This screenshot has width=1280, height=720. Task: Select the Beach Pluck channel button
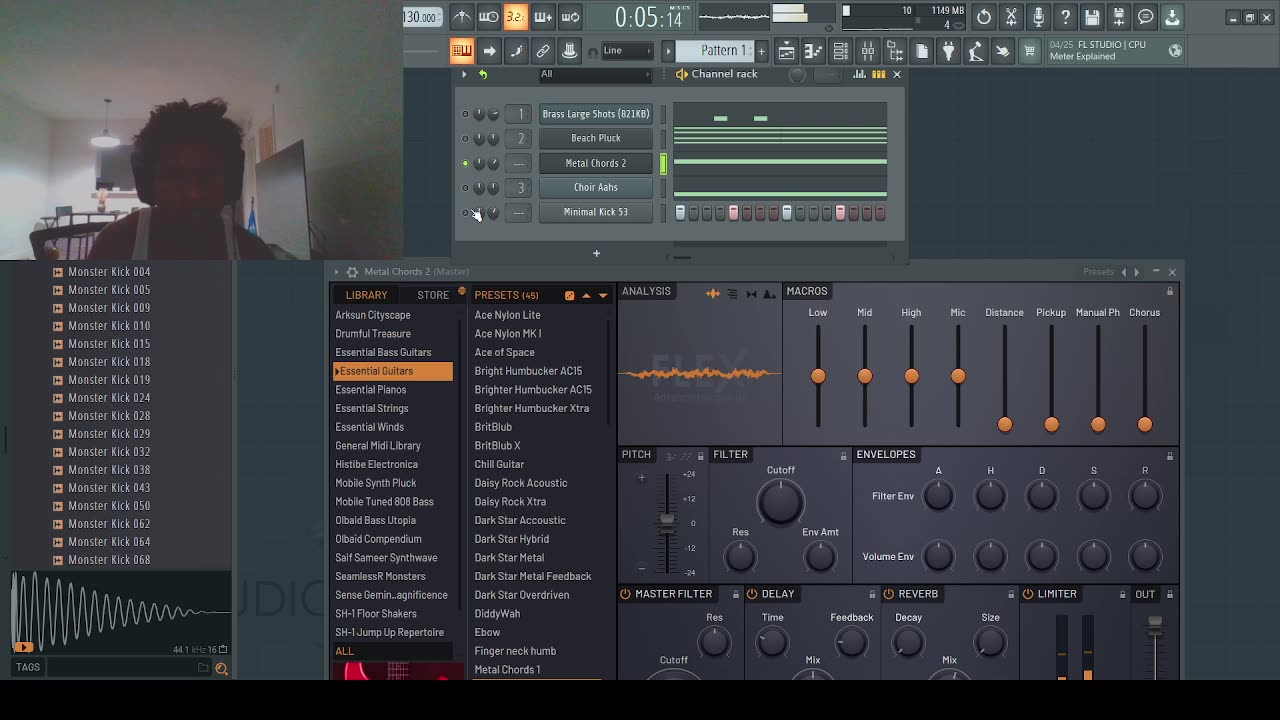pos(596,138)
